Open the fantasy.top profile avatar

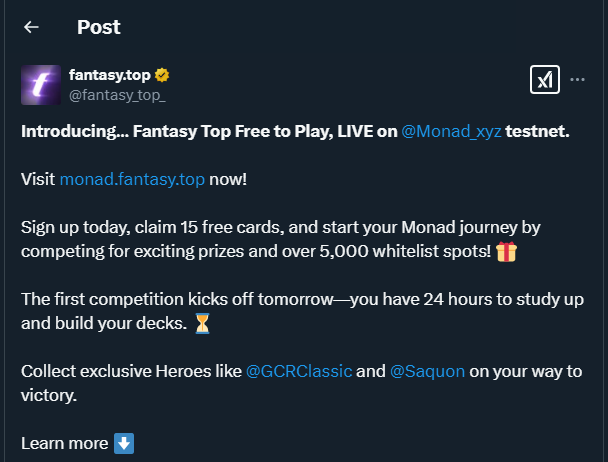pos(40,84)
